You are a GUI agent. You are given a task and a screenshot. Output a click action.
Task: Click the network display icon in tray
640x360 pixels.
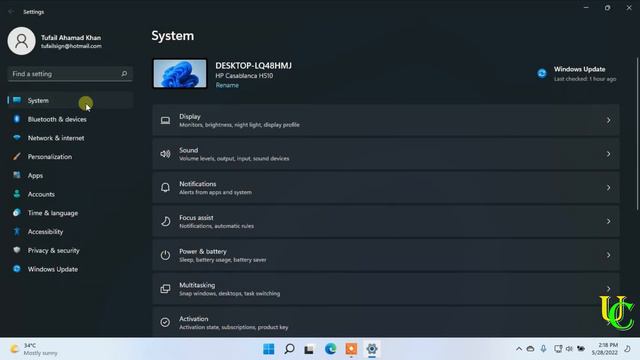[558, 349]
